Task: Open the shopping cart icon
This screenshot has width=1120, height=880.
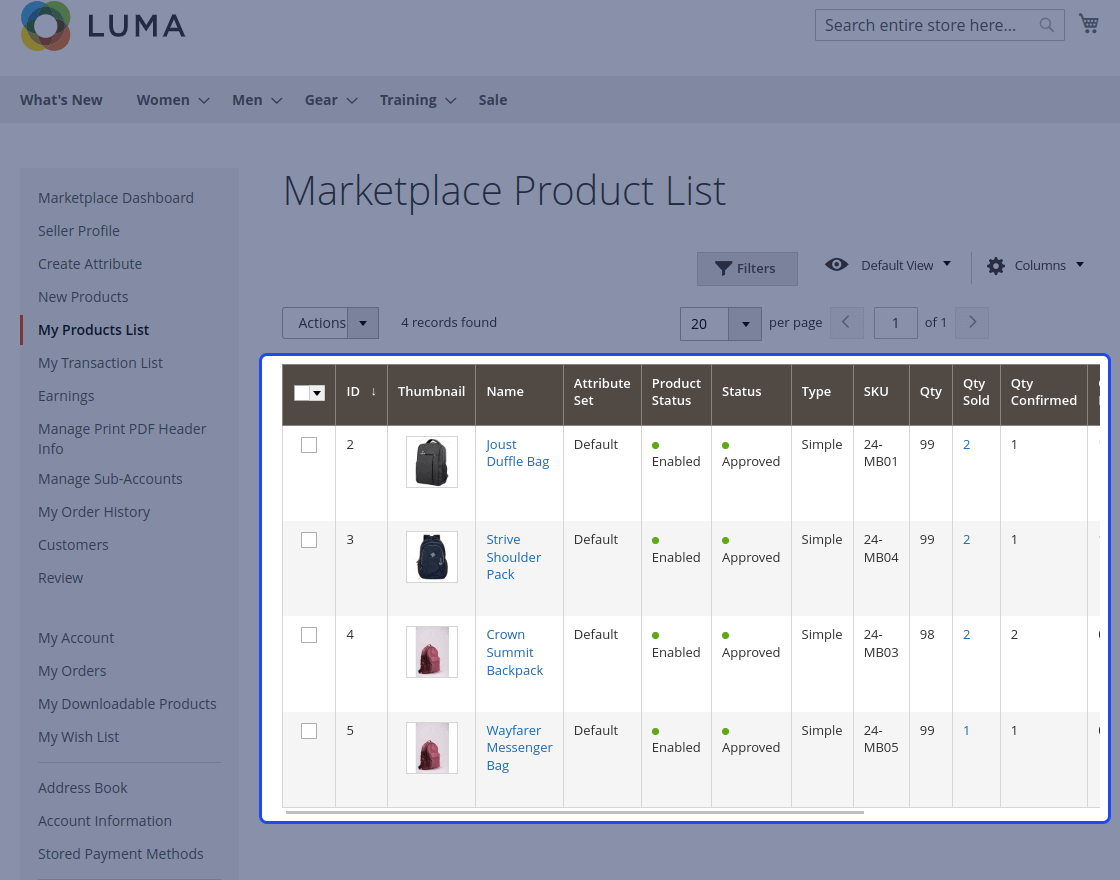Action: click(x=1089, y=24)
